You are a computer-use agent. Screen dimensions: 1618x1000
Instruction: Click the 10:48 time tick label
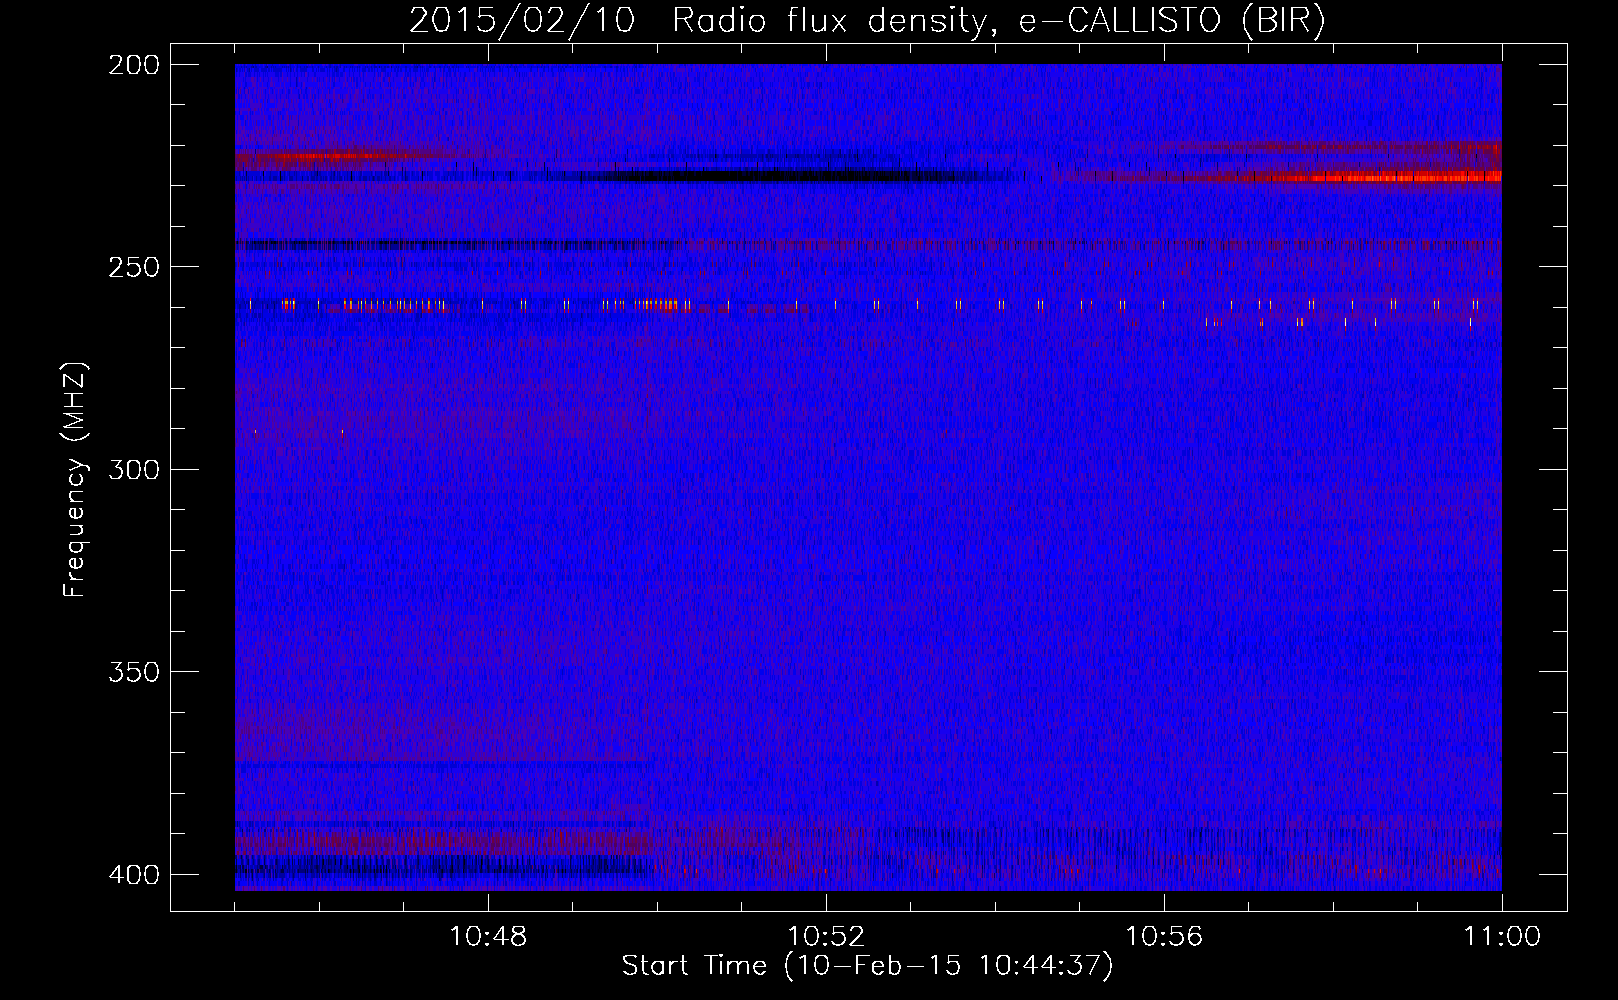[x=488, y=937]
